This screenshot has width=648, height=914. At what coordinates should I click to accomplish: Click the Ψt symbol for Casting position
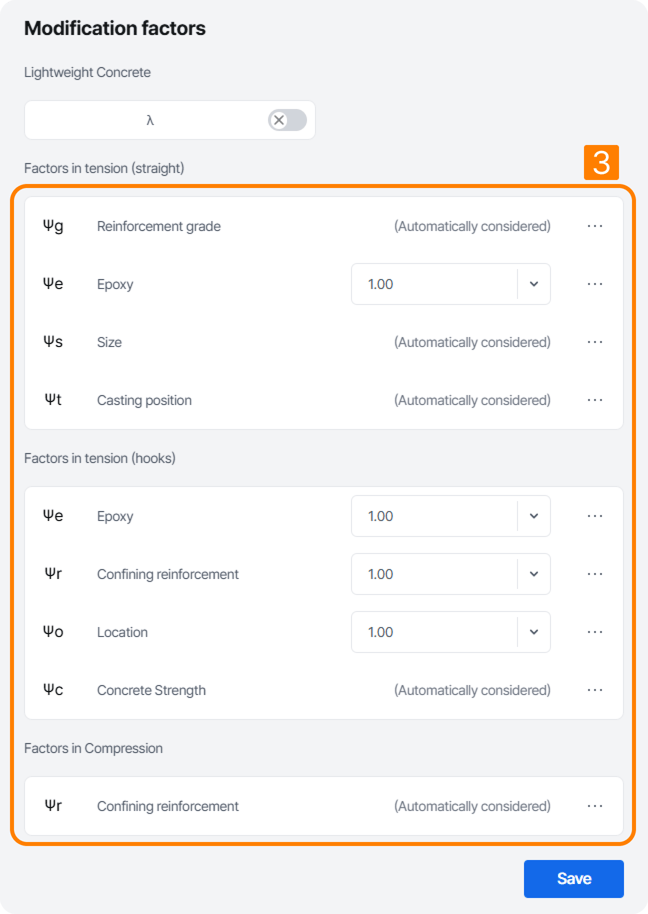tap(55, 400)
